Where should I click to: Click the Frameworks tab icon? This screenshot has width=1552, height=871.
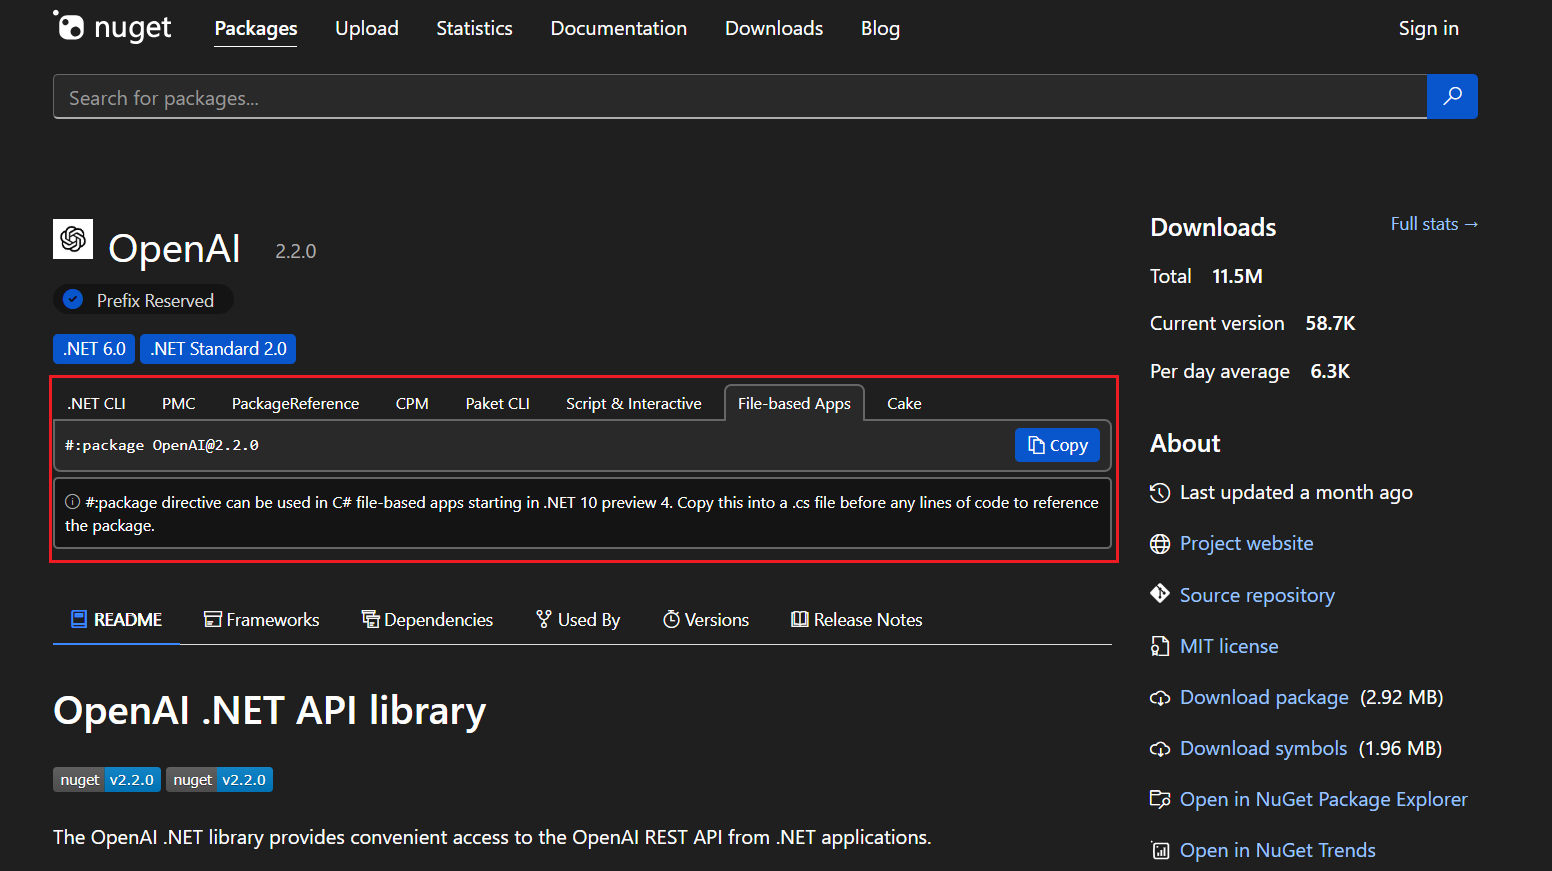(212, 619)
